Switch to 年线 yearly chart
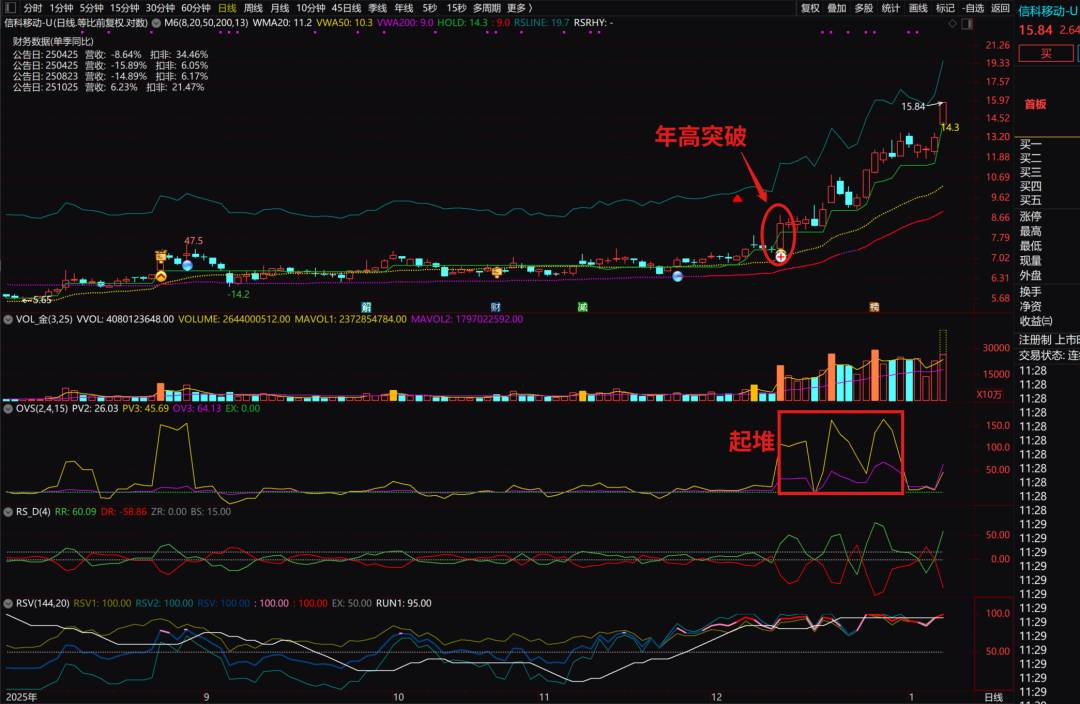Screen dimensions: 1080x704 [404, 8]
